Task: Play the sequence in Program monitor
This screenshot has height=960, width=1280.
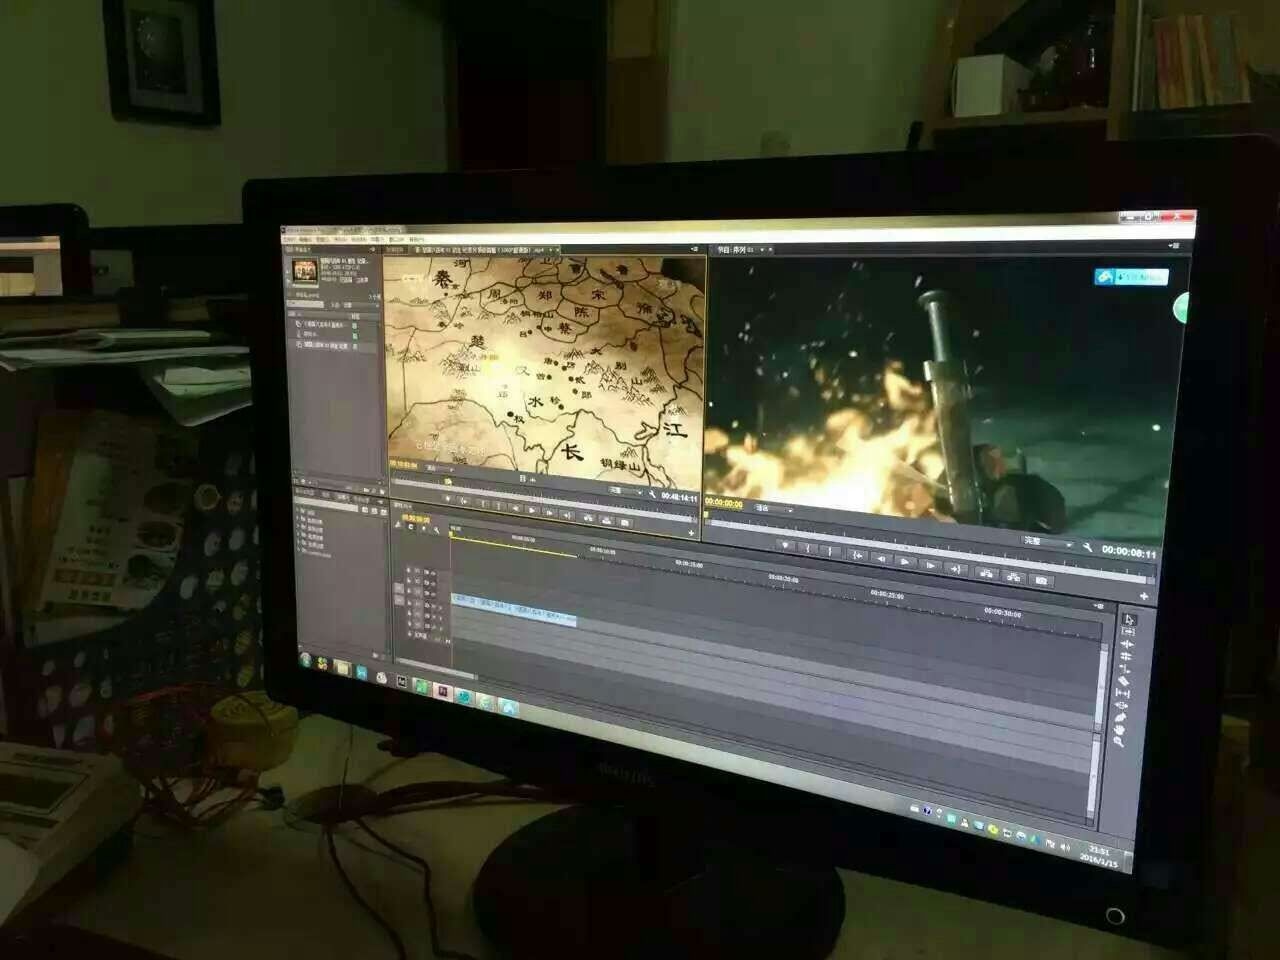Action: [904, 560]
